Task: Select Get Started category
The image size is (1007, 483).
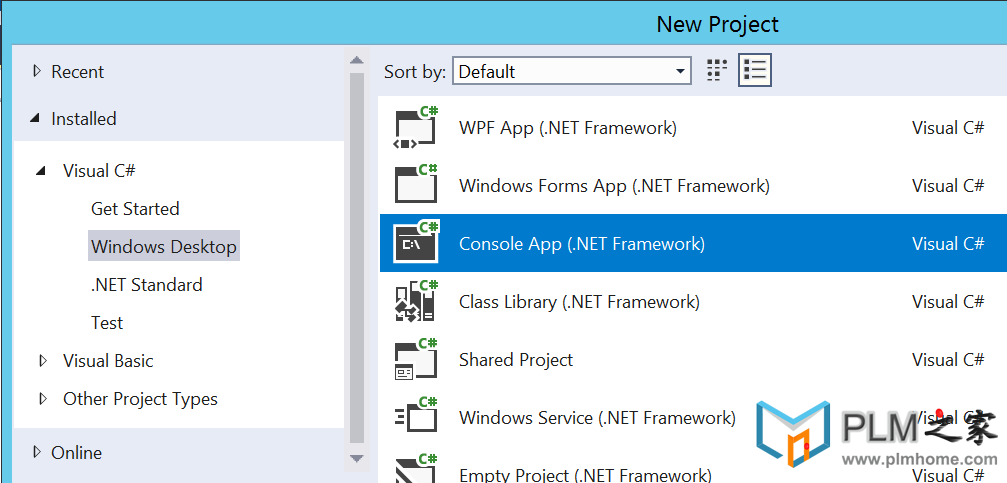Action: [135, 209]
